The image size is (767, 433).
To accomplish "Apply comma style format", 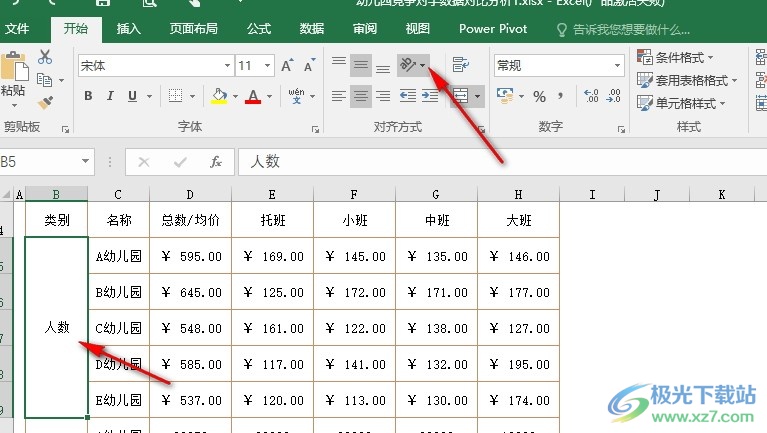I will pos(561,96).
